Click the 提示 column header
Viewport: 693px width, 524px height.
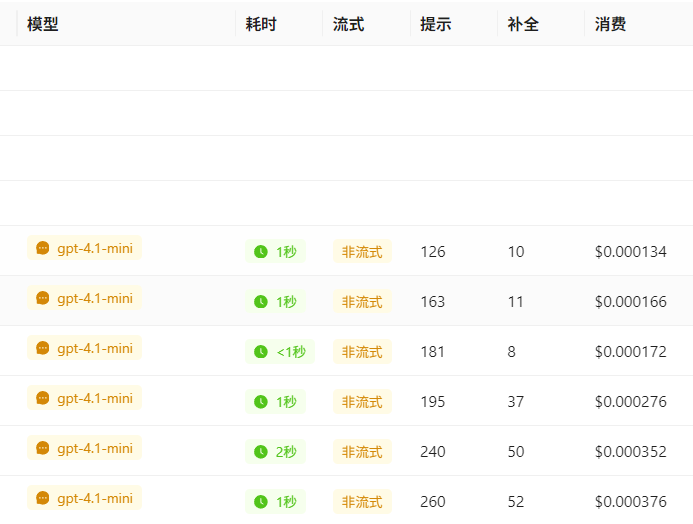436,24
